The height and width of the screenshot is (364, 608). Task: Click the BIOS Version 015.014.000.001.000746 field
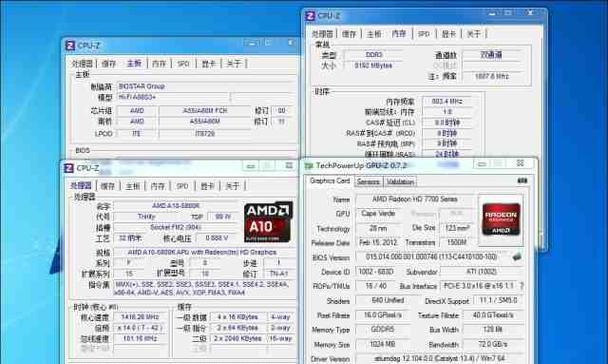click(431, 257)
